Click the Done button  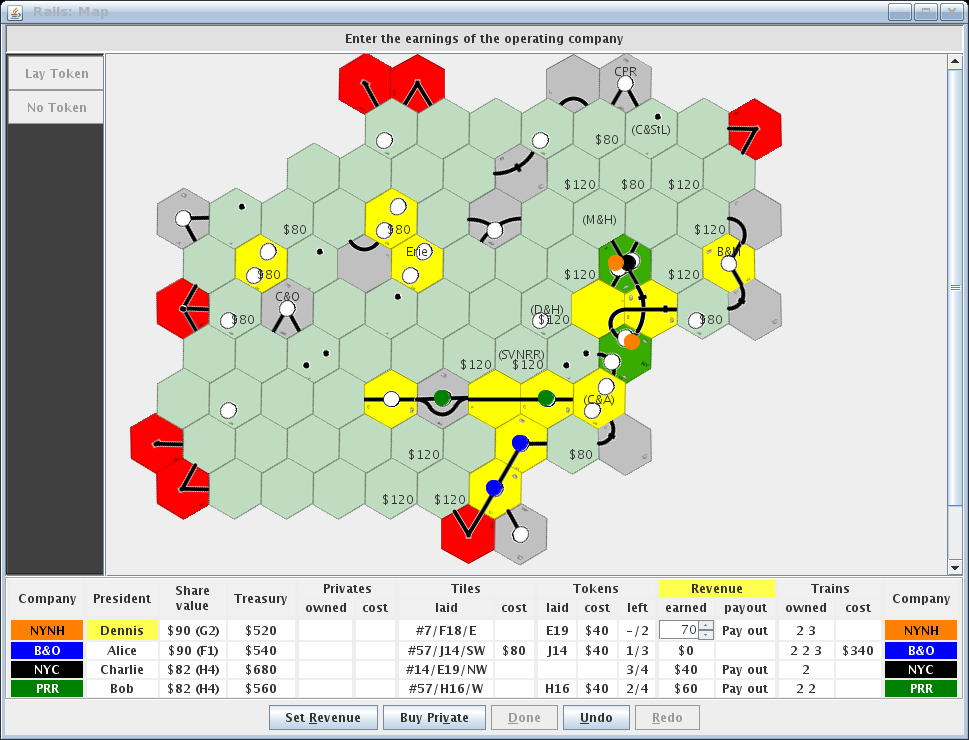[x=524, y=718]
